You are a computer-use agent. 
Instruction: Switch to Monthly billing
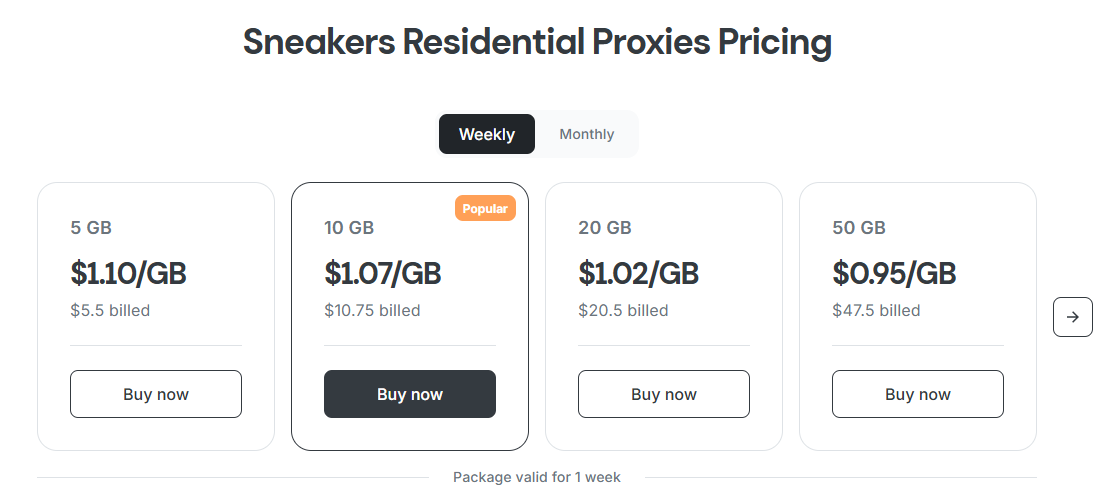tap(586, 134)
